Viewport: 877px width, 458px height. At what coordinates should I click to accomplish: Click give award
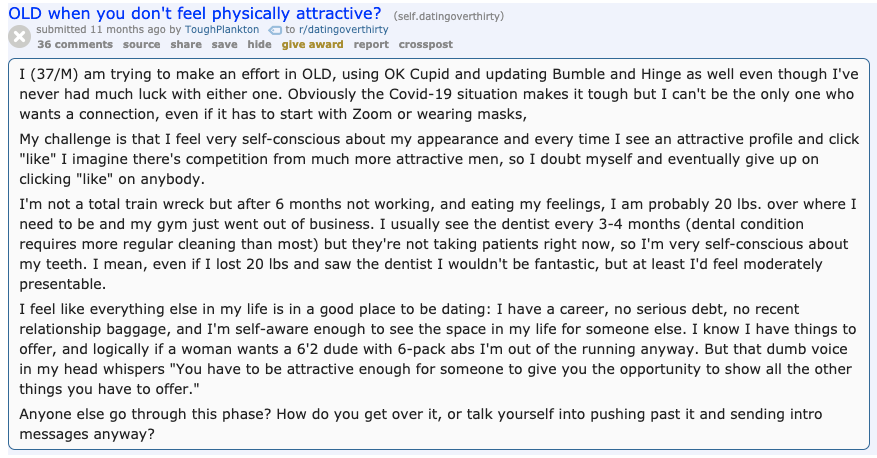tap(312, 45)
